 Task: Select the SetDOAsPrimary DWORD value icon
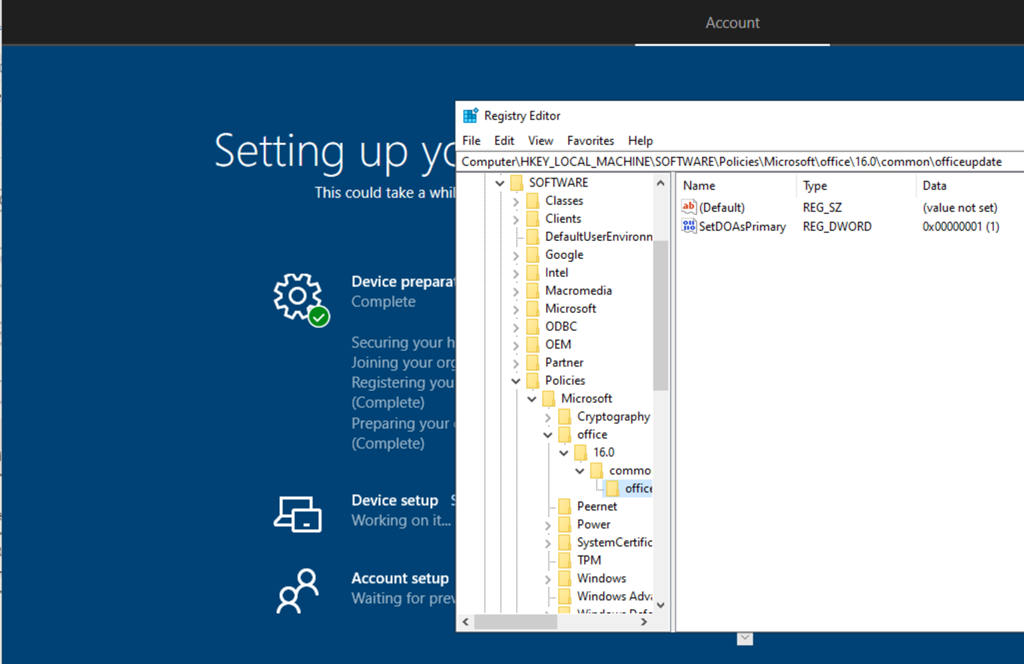(688, 227)
